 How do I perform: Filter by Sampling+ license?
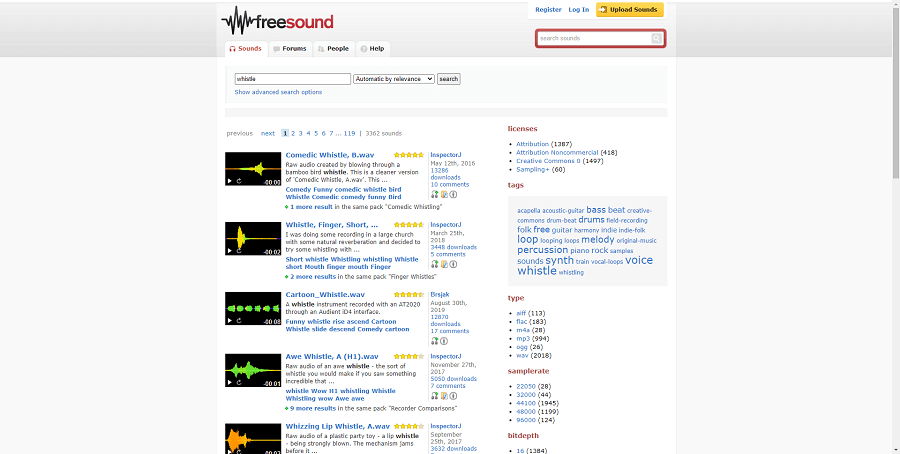click(533, 170)
